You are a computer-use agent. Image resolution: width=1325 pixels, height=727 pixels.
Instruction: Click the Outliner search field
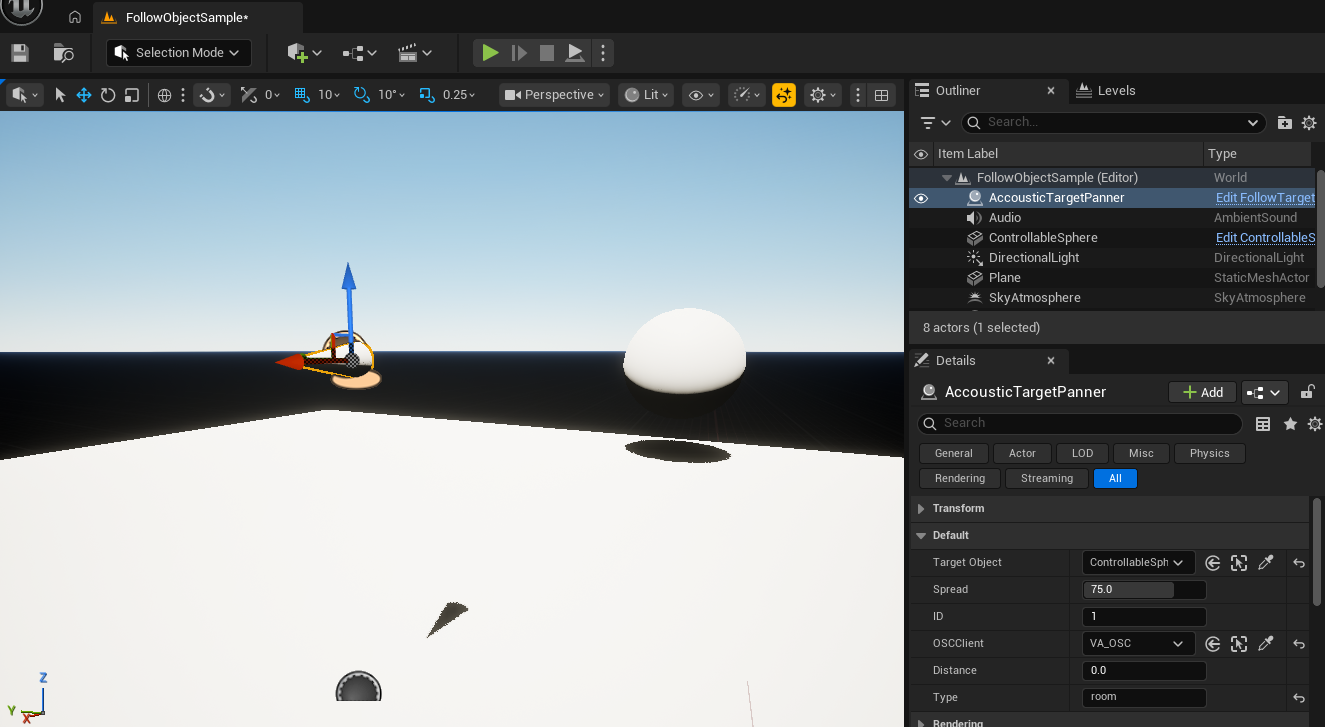tap(1113, 122)
